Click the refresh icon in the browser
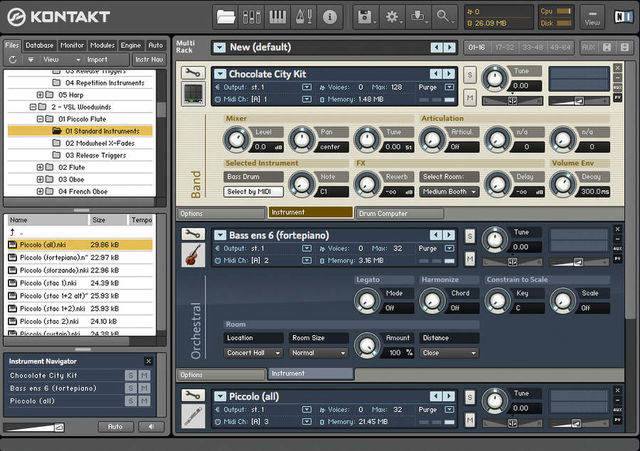The width and height of the screenshot is (640, 451). [x=13, y=60]
